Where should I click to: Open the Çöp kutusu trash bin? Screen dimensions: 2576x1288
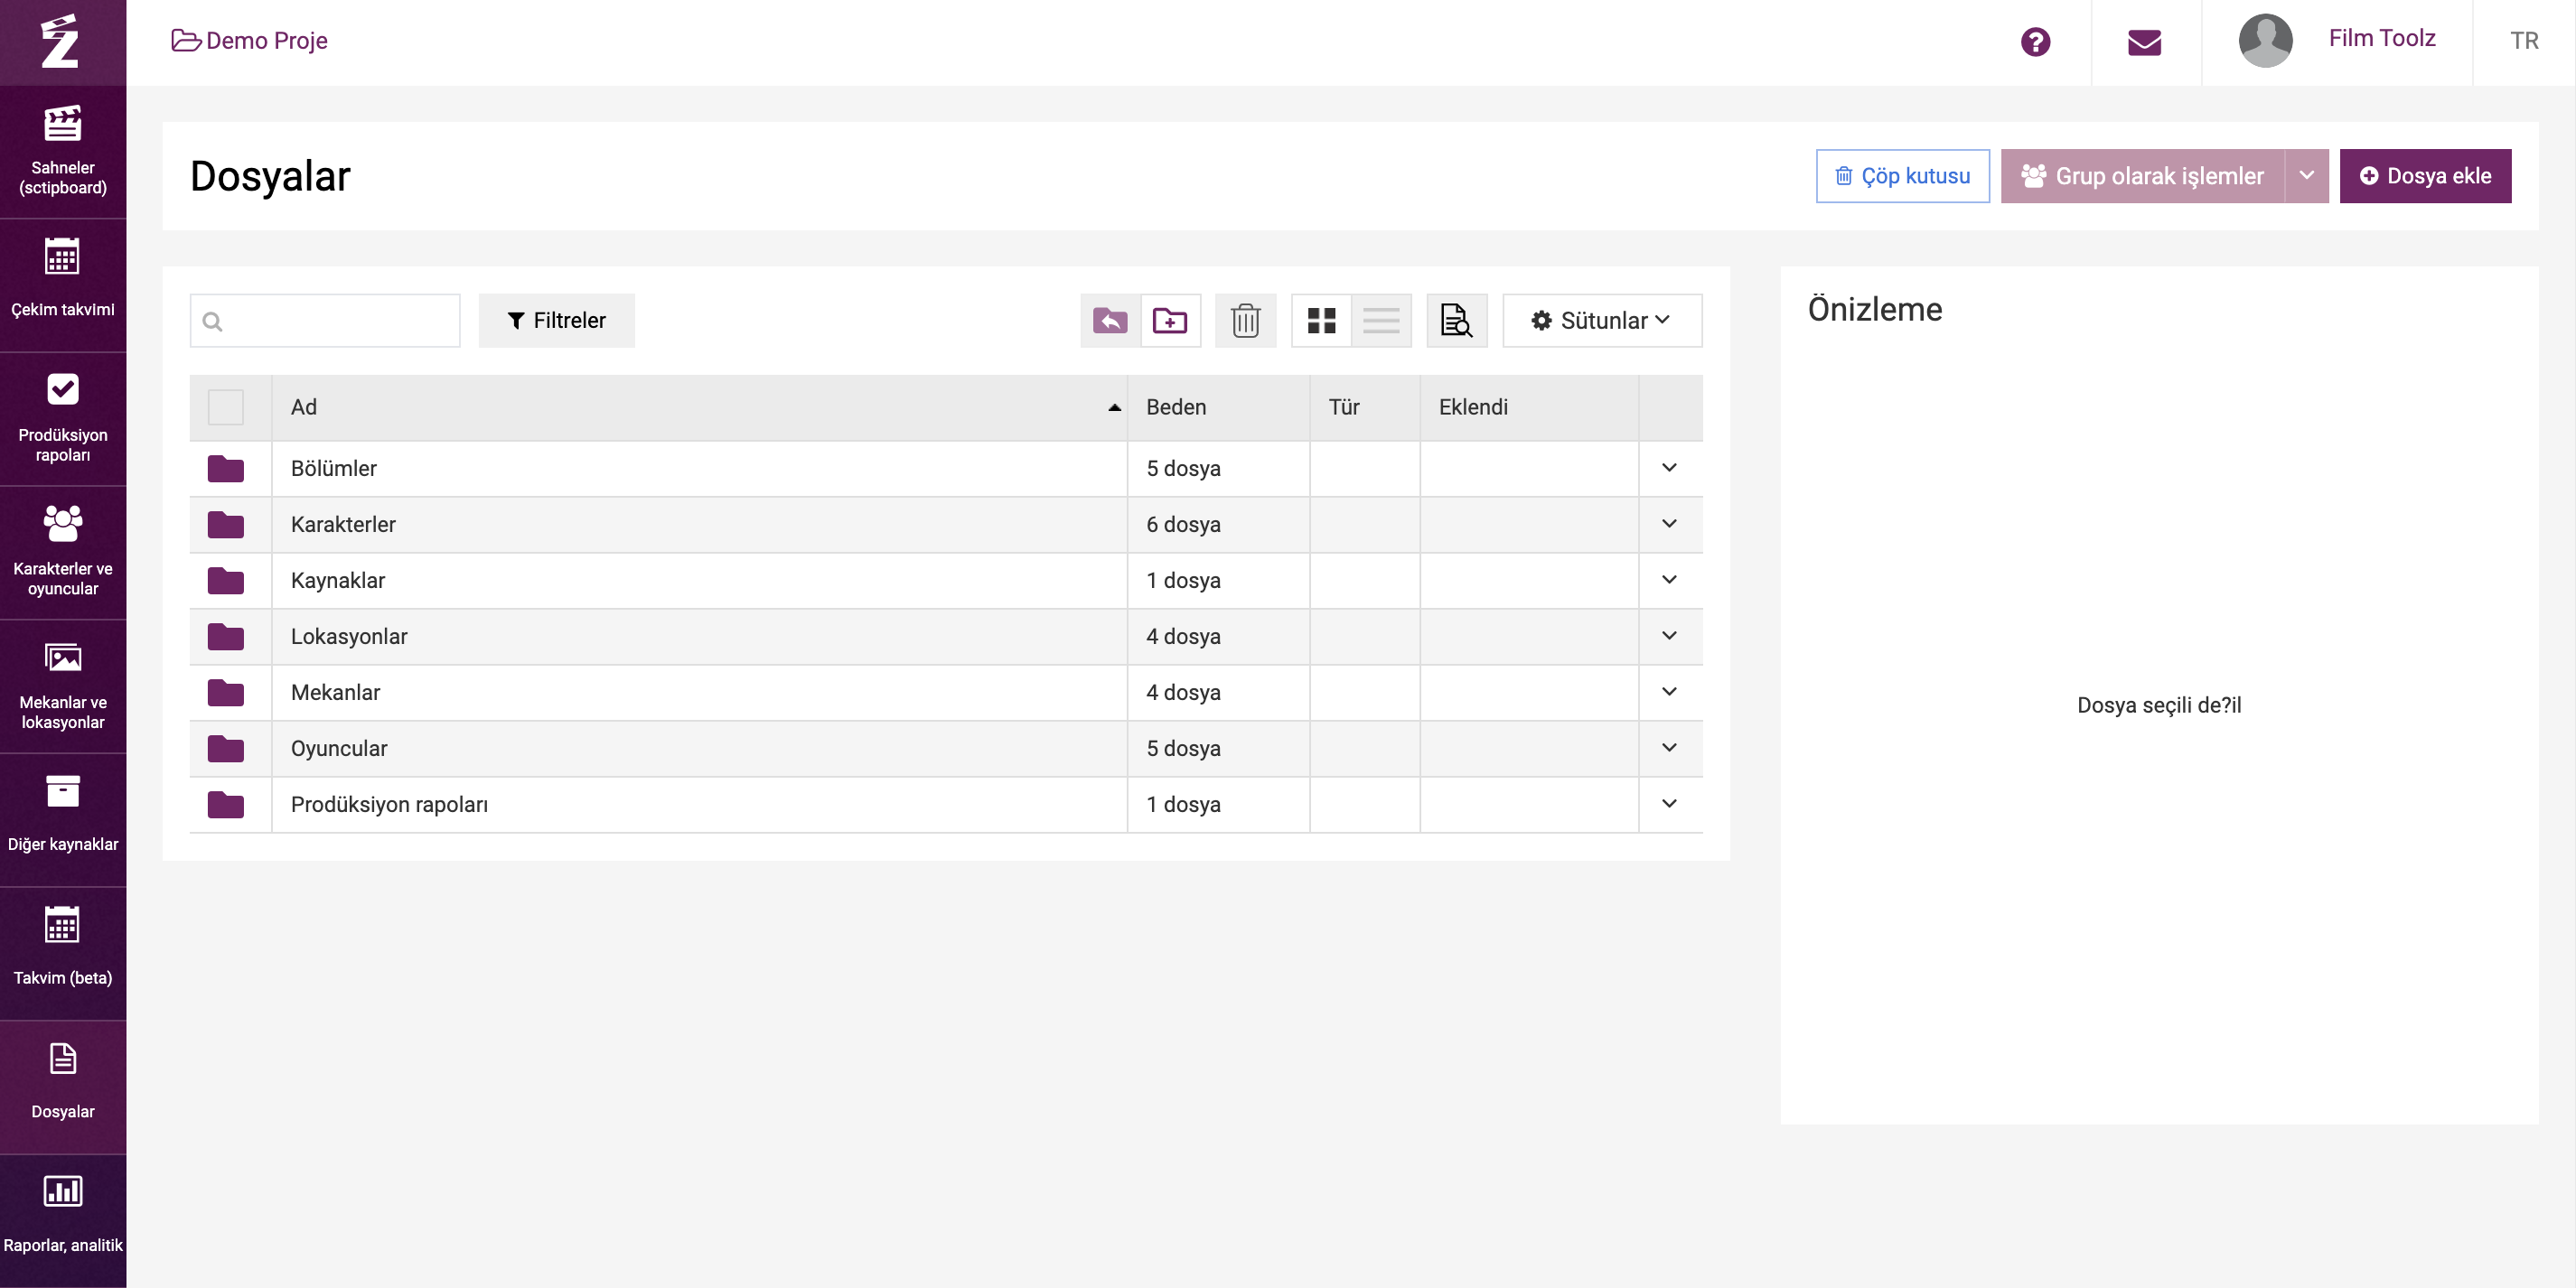click(x=1902, y=176)
